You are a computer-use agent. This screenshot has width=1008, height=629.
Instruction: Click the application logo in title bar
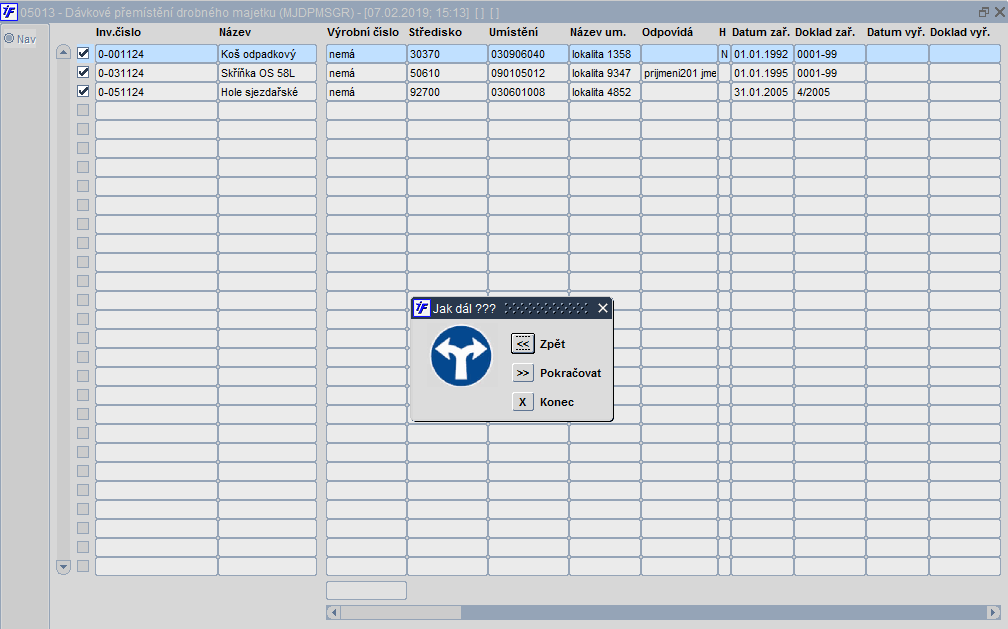coord(9,12)
